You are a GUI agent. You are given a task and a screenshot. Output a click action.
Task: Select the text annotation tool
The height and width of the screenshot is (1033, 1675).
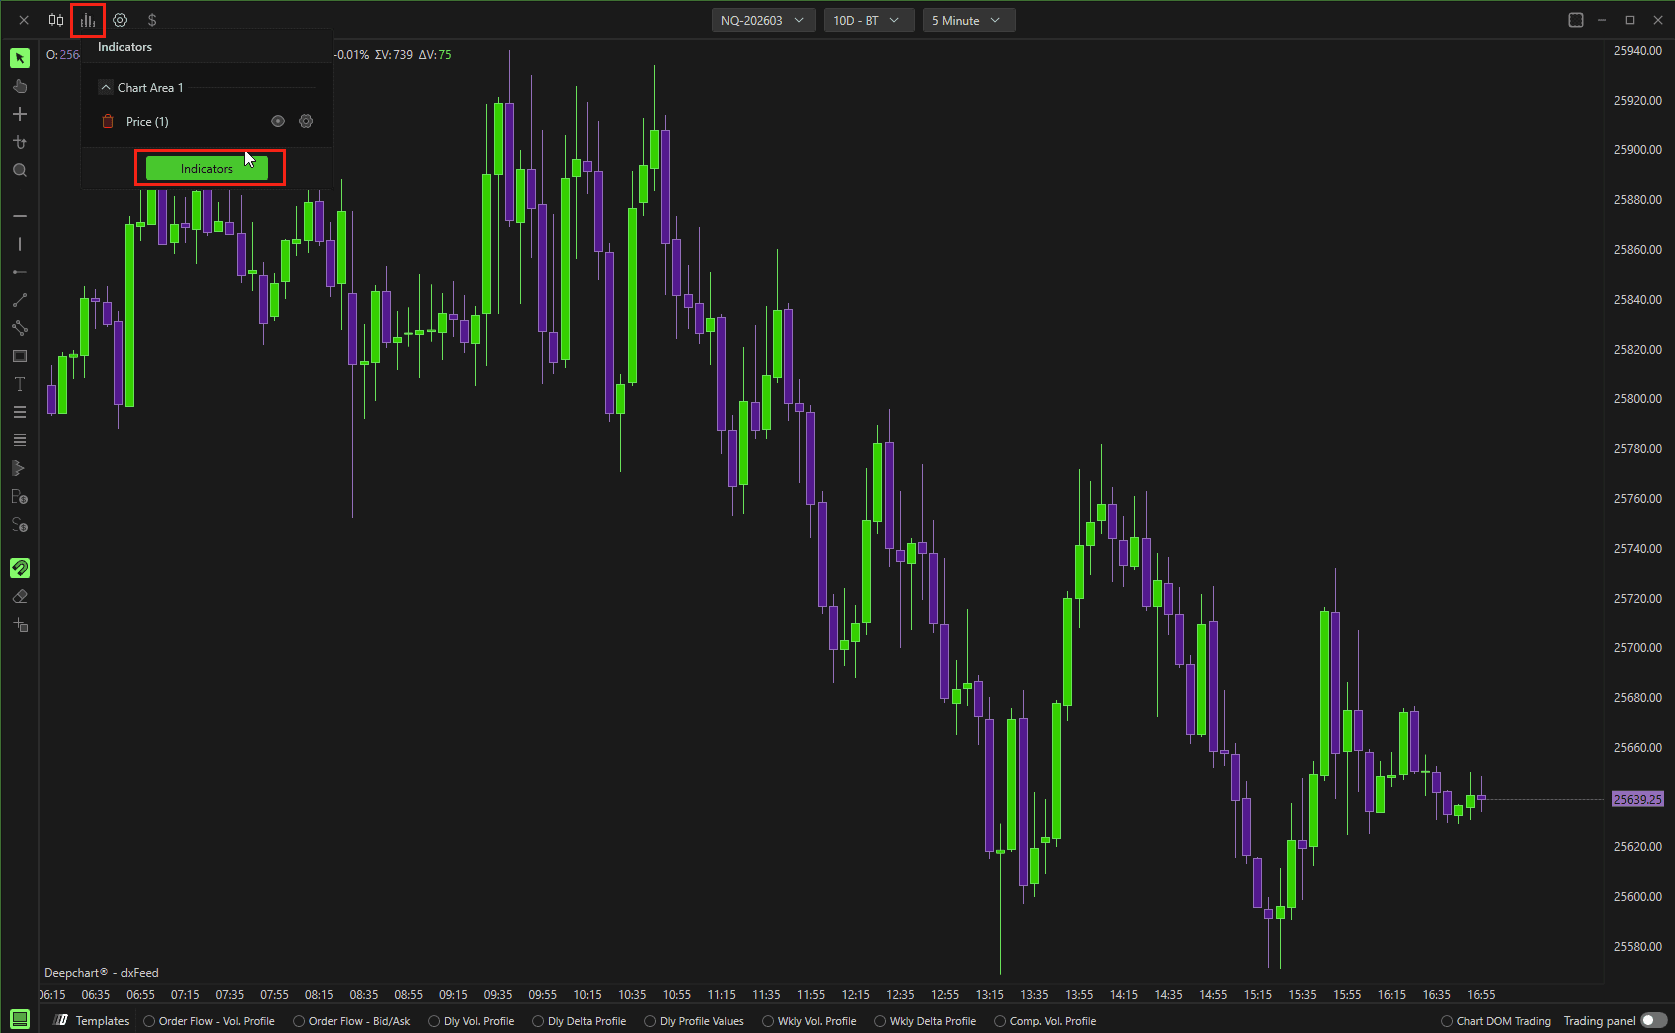coord(20,384)
